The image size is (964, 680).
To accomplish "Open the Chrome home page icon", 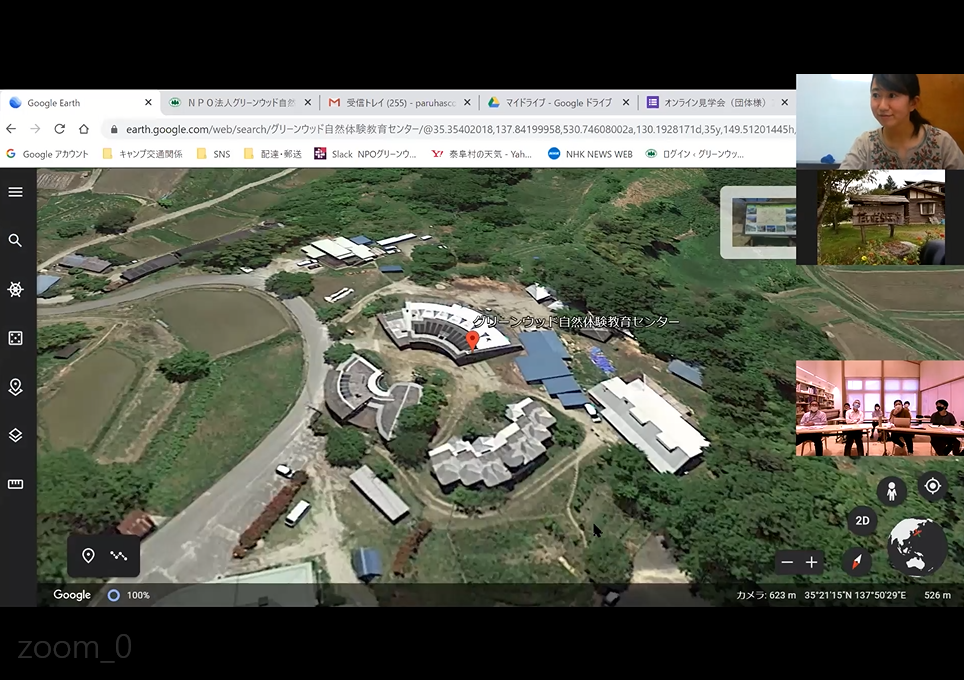I will [84, 129].
